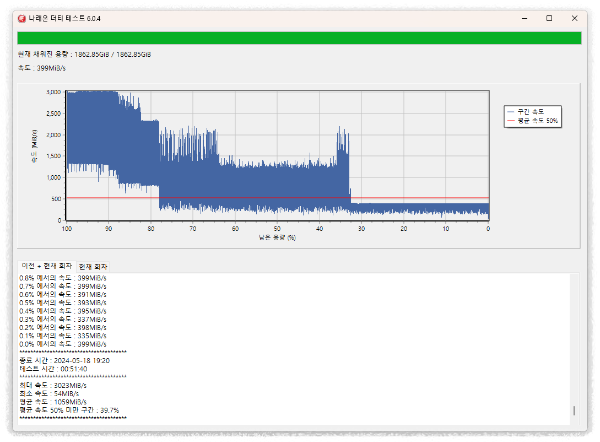
Task: Click the window title '나래온 더티 테스트 6.0.4'
Action: (x=64, y=18)
